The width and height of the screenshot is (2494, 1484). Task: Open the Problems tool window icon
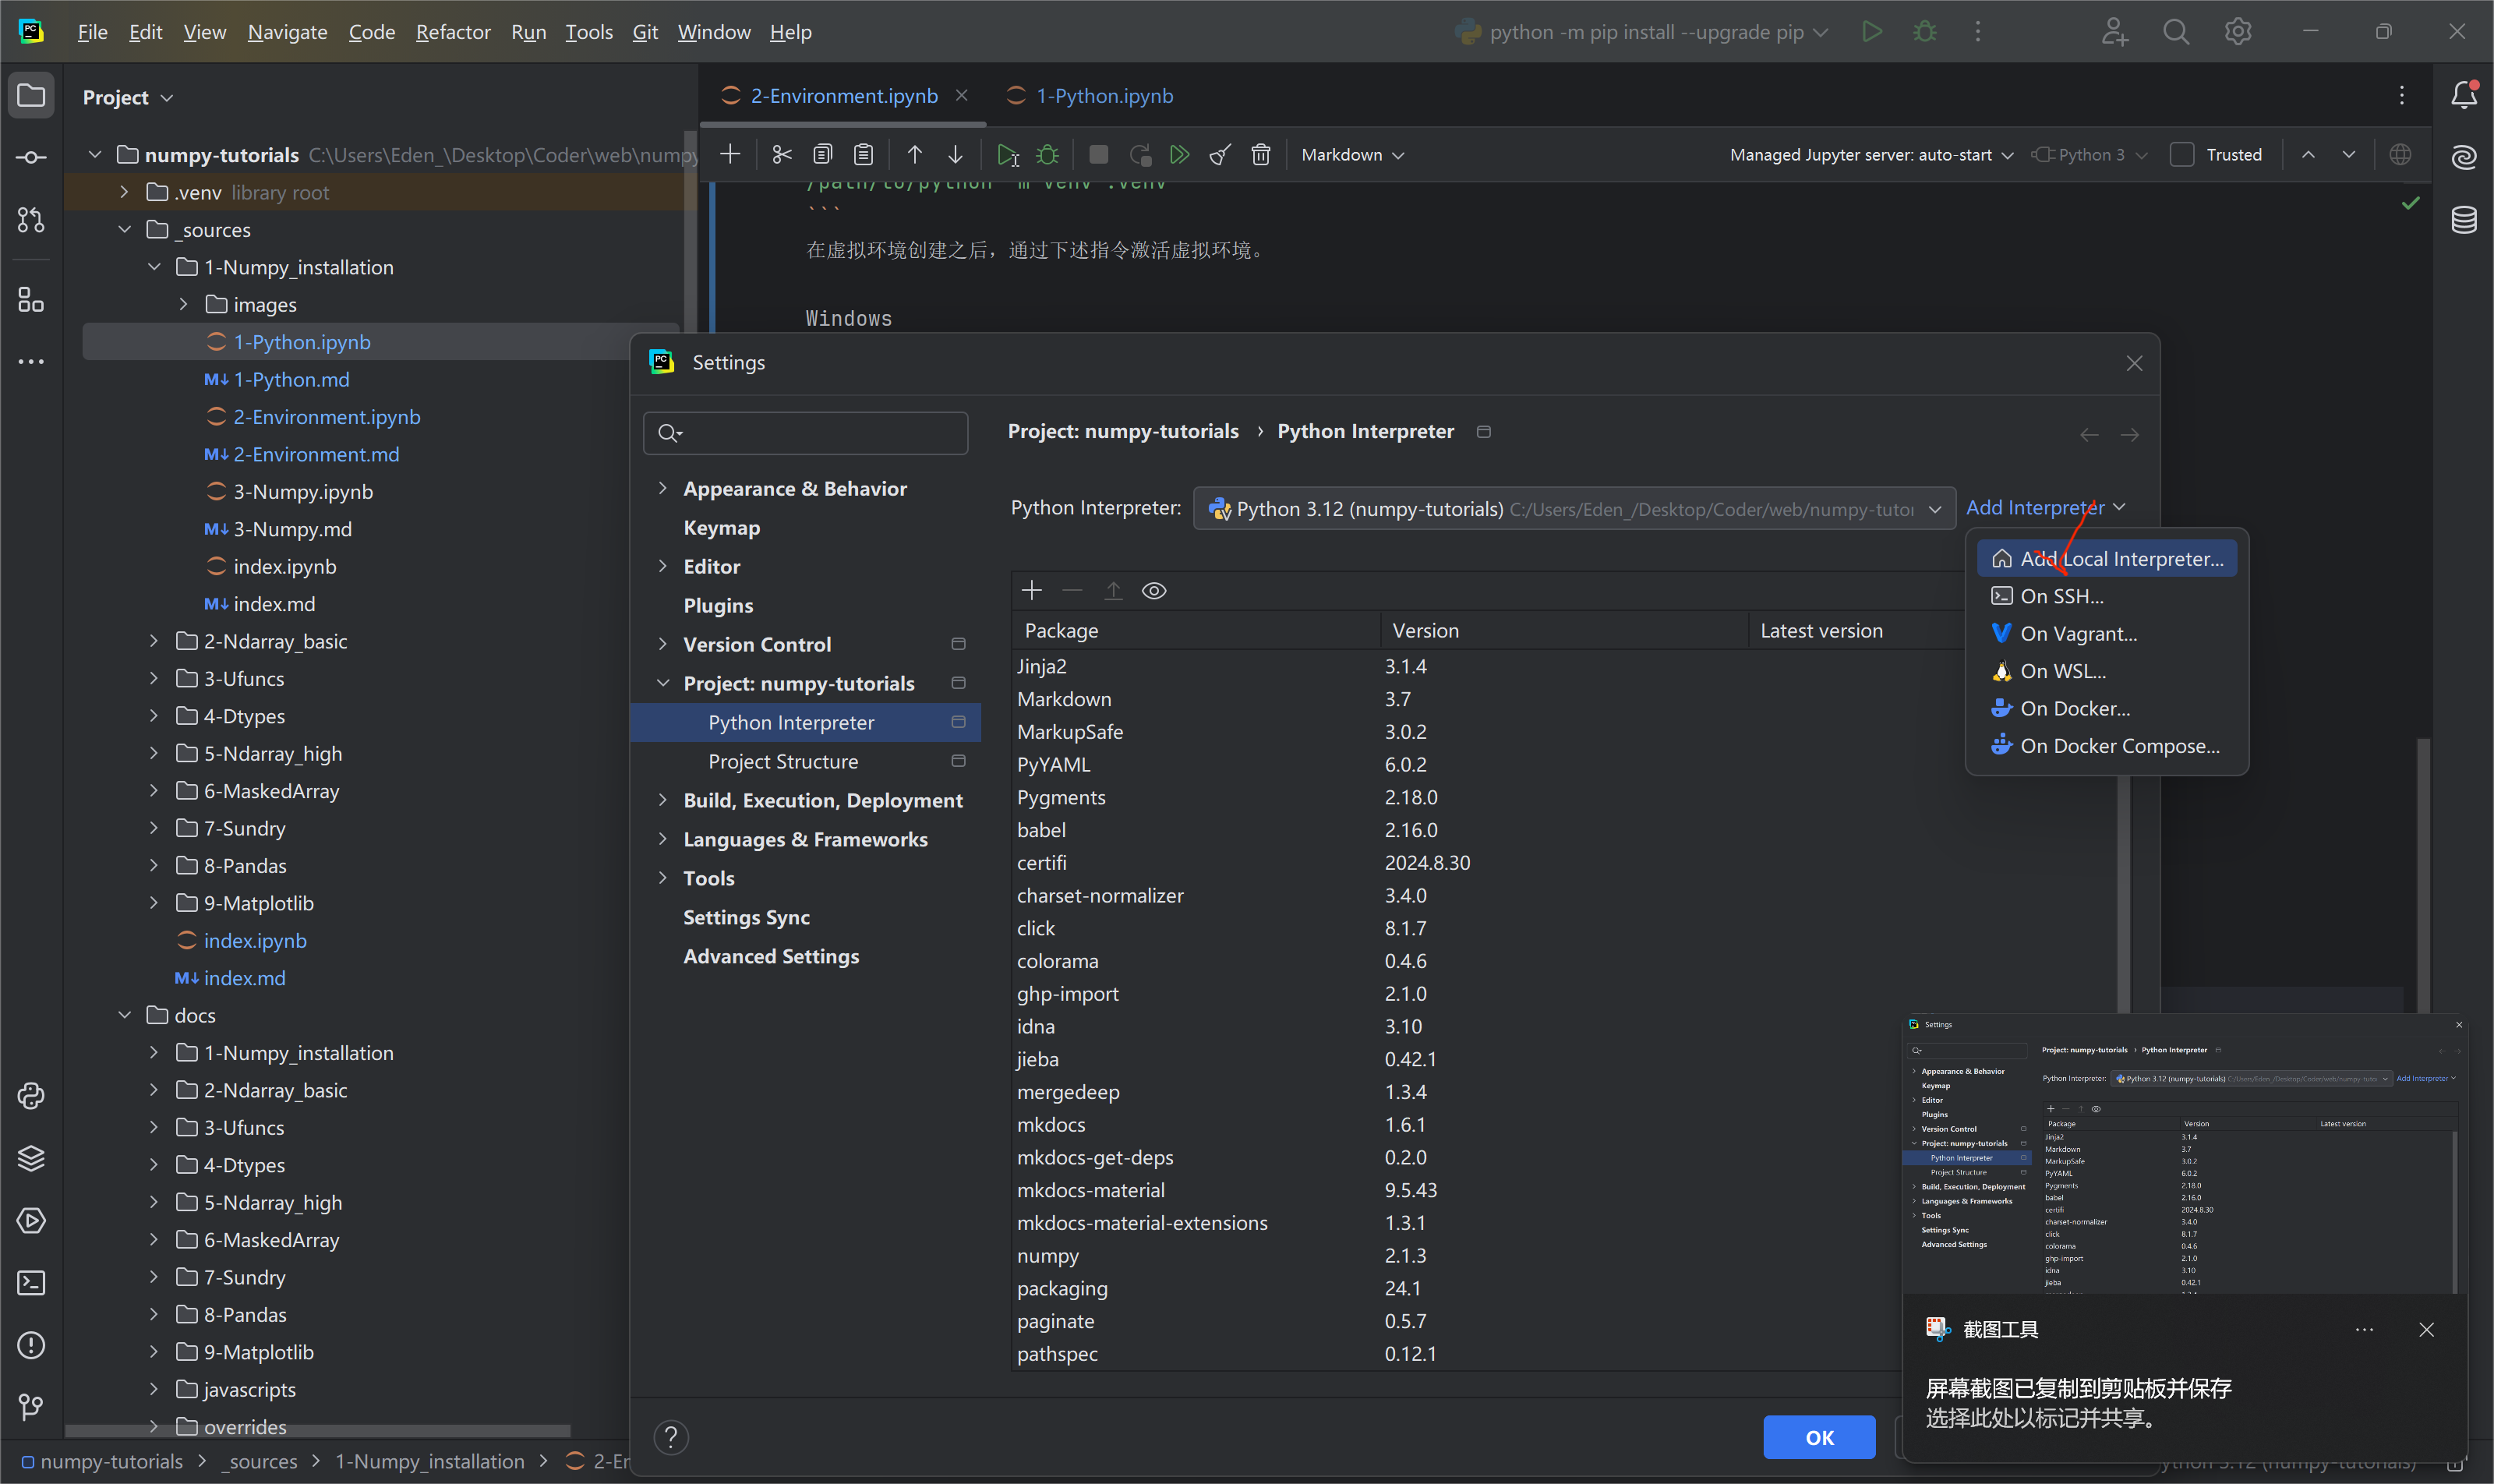pyautogui.click(x=31, y=1345)
